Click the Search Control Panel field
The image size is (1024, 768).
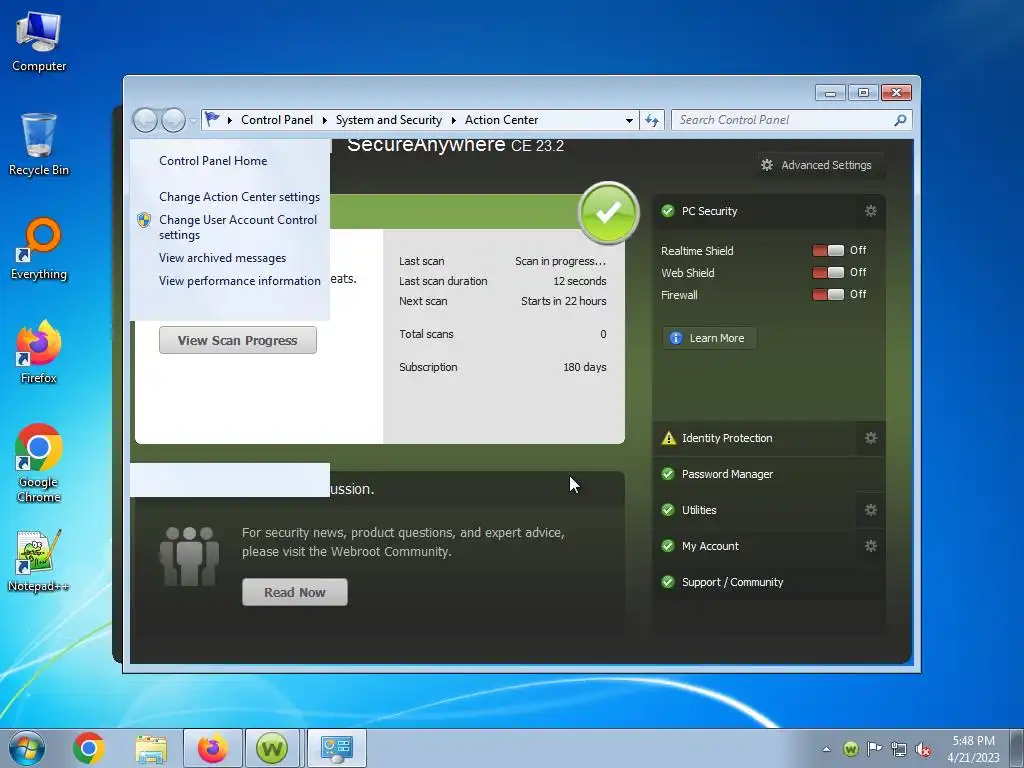(782, 120)
